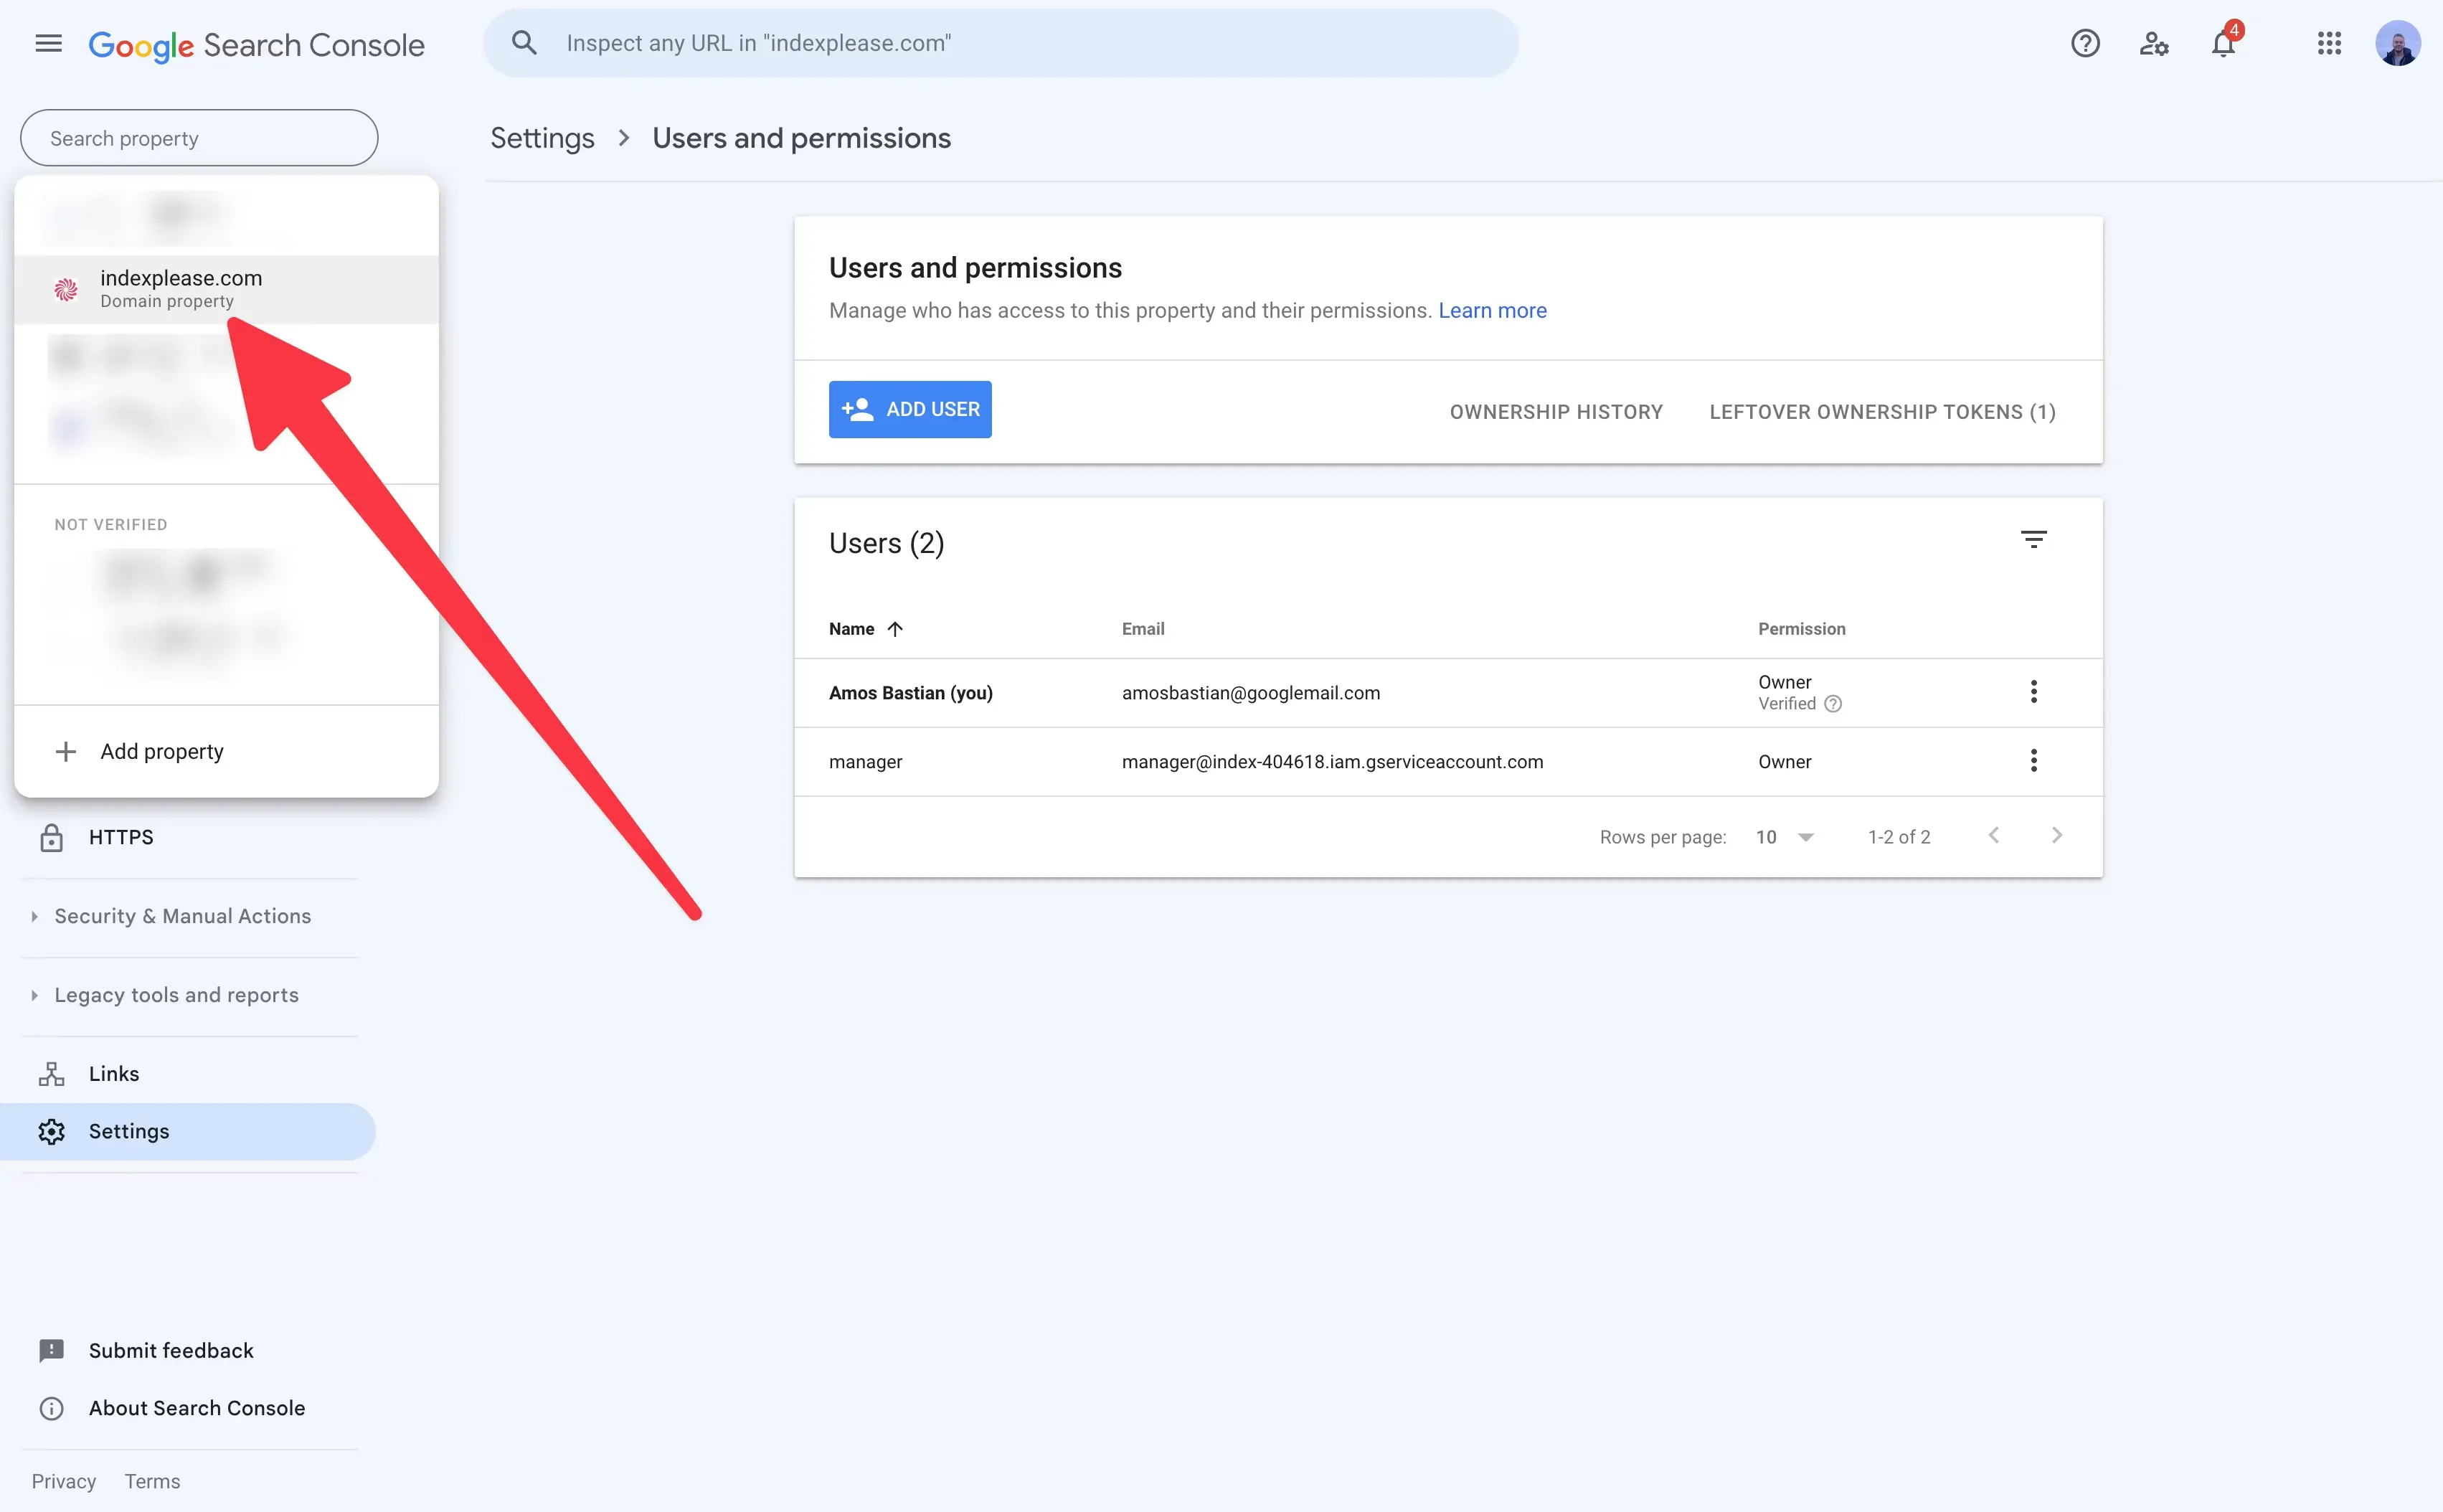Screen dimensions: 2443x1512
Task: Click the manager name cell
Action: coord(865,762)
